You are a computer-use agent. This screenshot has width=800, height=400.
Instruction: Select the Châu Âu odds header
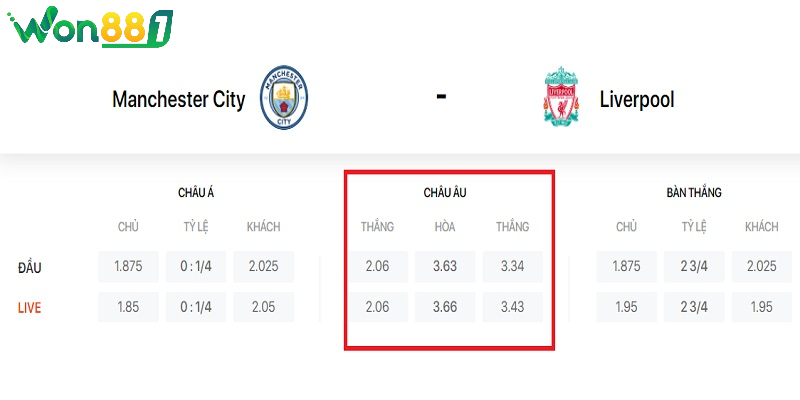point(445,192)
